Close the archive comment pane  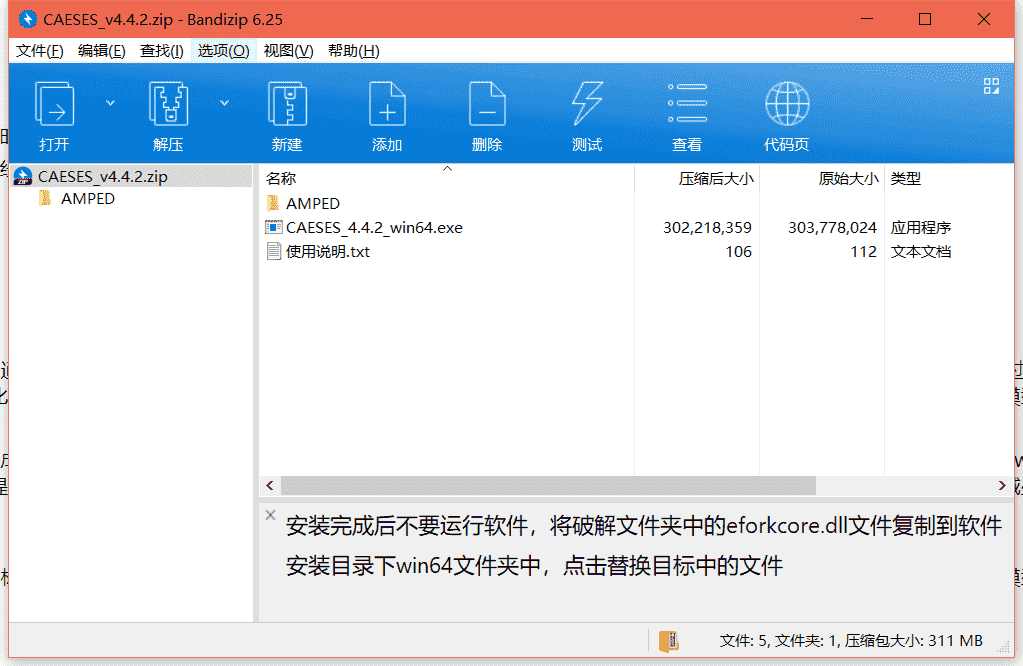click(x=270, y=515)
